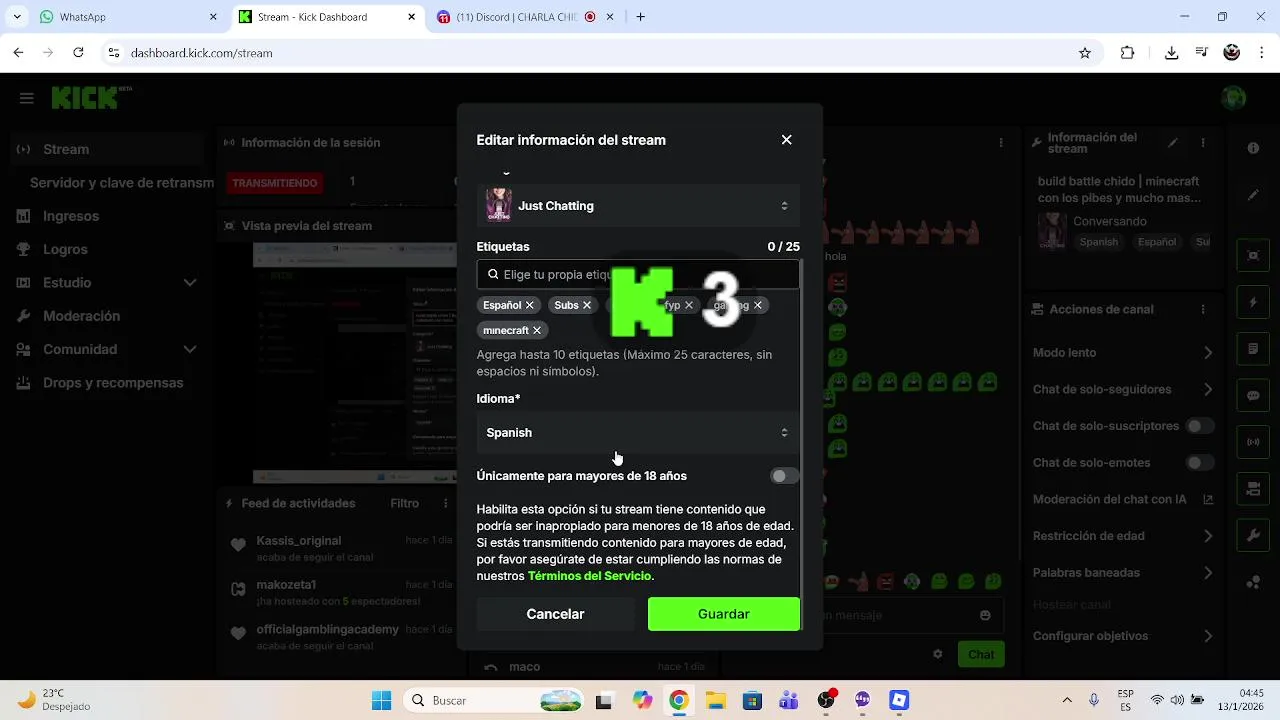Open the profile avatar menu in the Kick header
The height and width of the screenshot is (720, 1280).
click(1234, 98)
